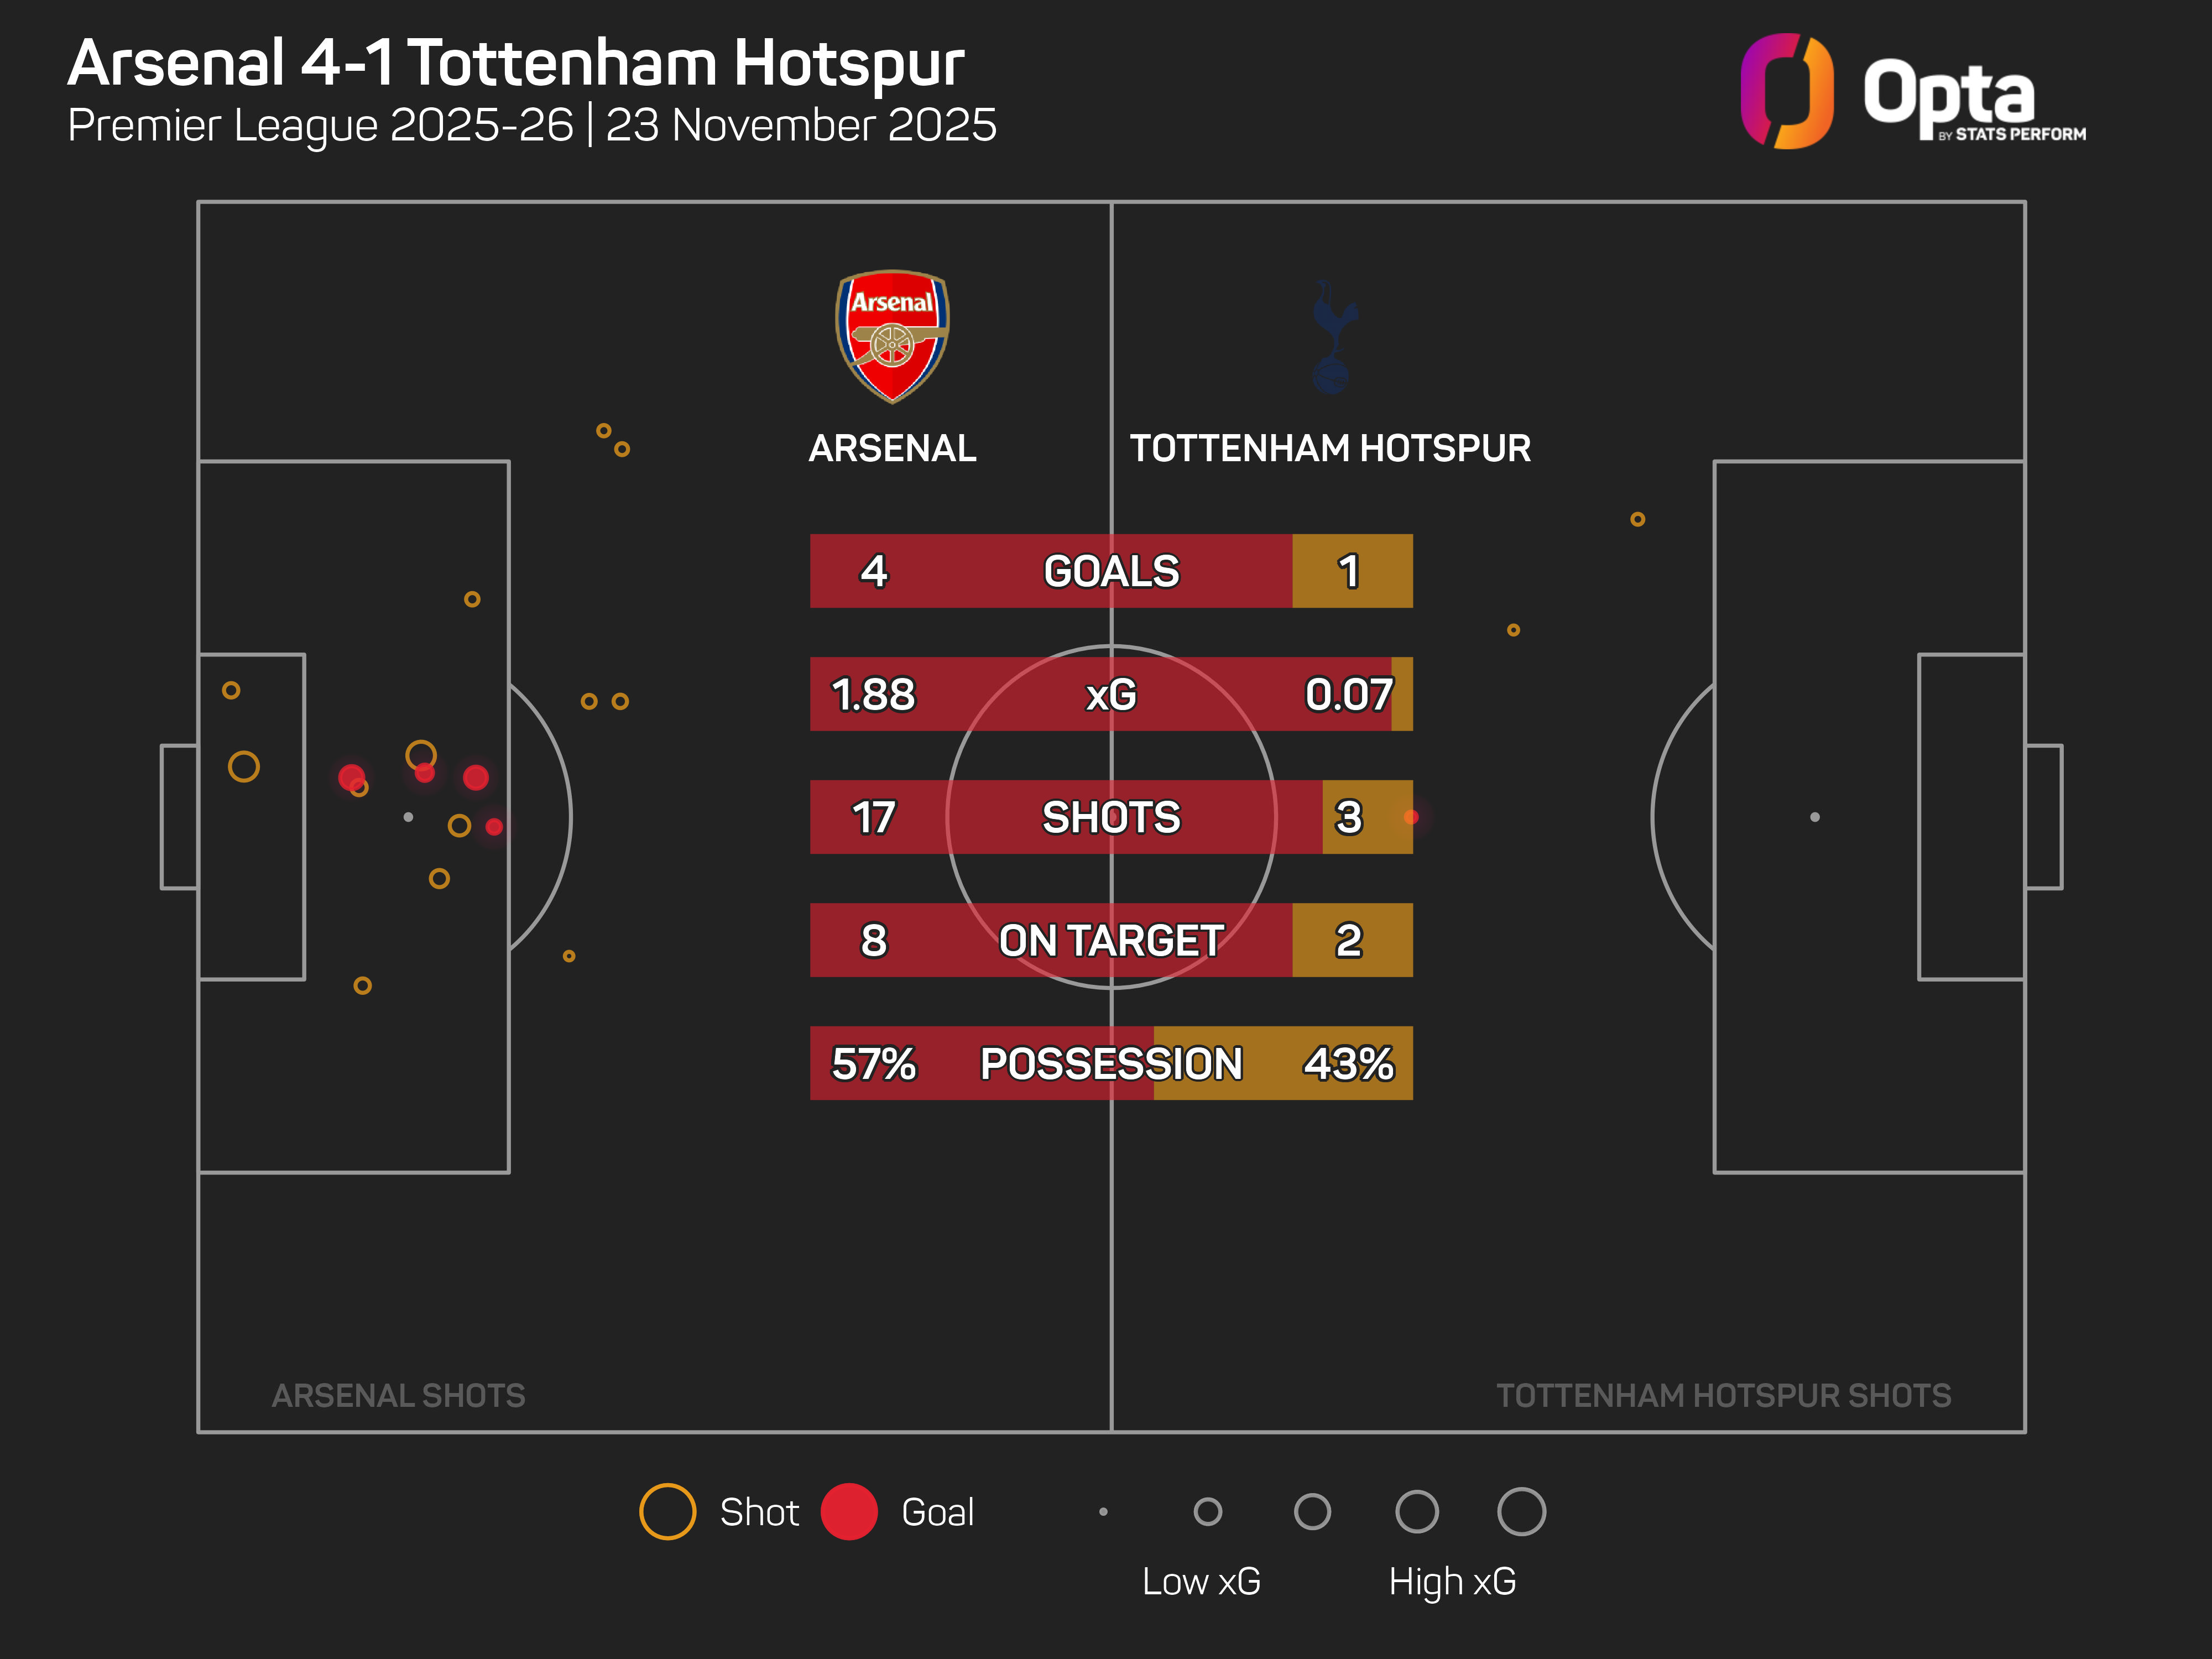Click the Tottenham goals value 1

(x=1349, y=571)
